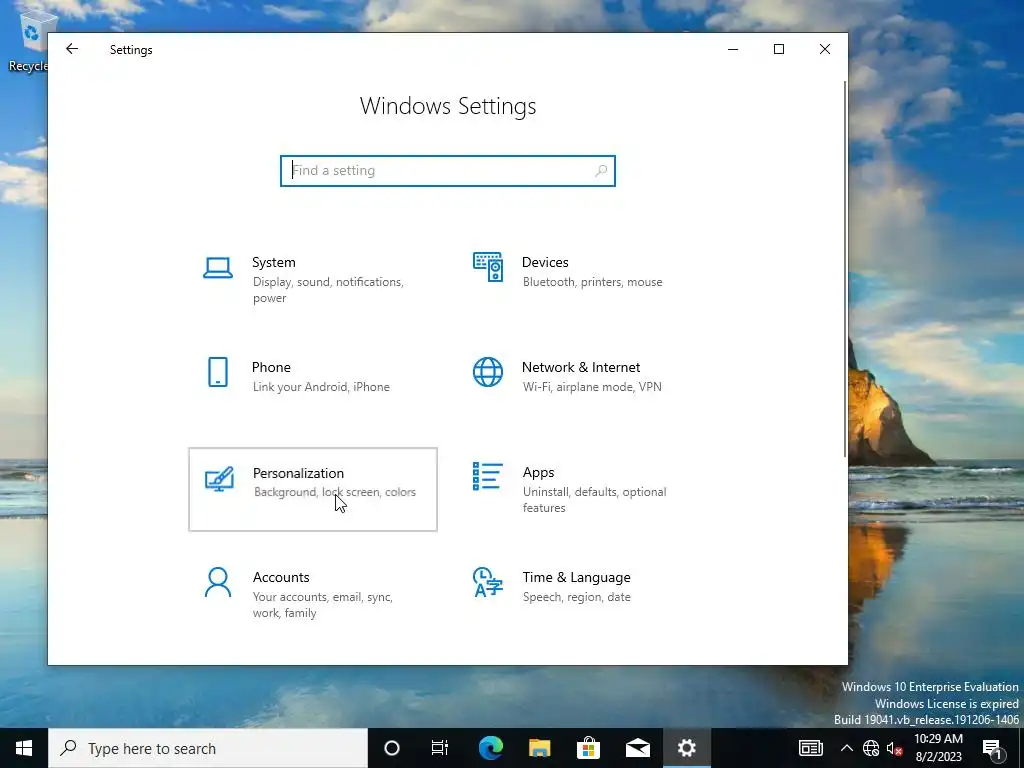This screenshot has width=1024, height=768.
Task: Click the taskbar Type here to search box
Action: click(208, 748)
